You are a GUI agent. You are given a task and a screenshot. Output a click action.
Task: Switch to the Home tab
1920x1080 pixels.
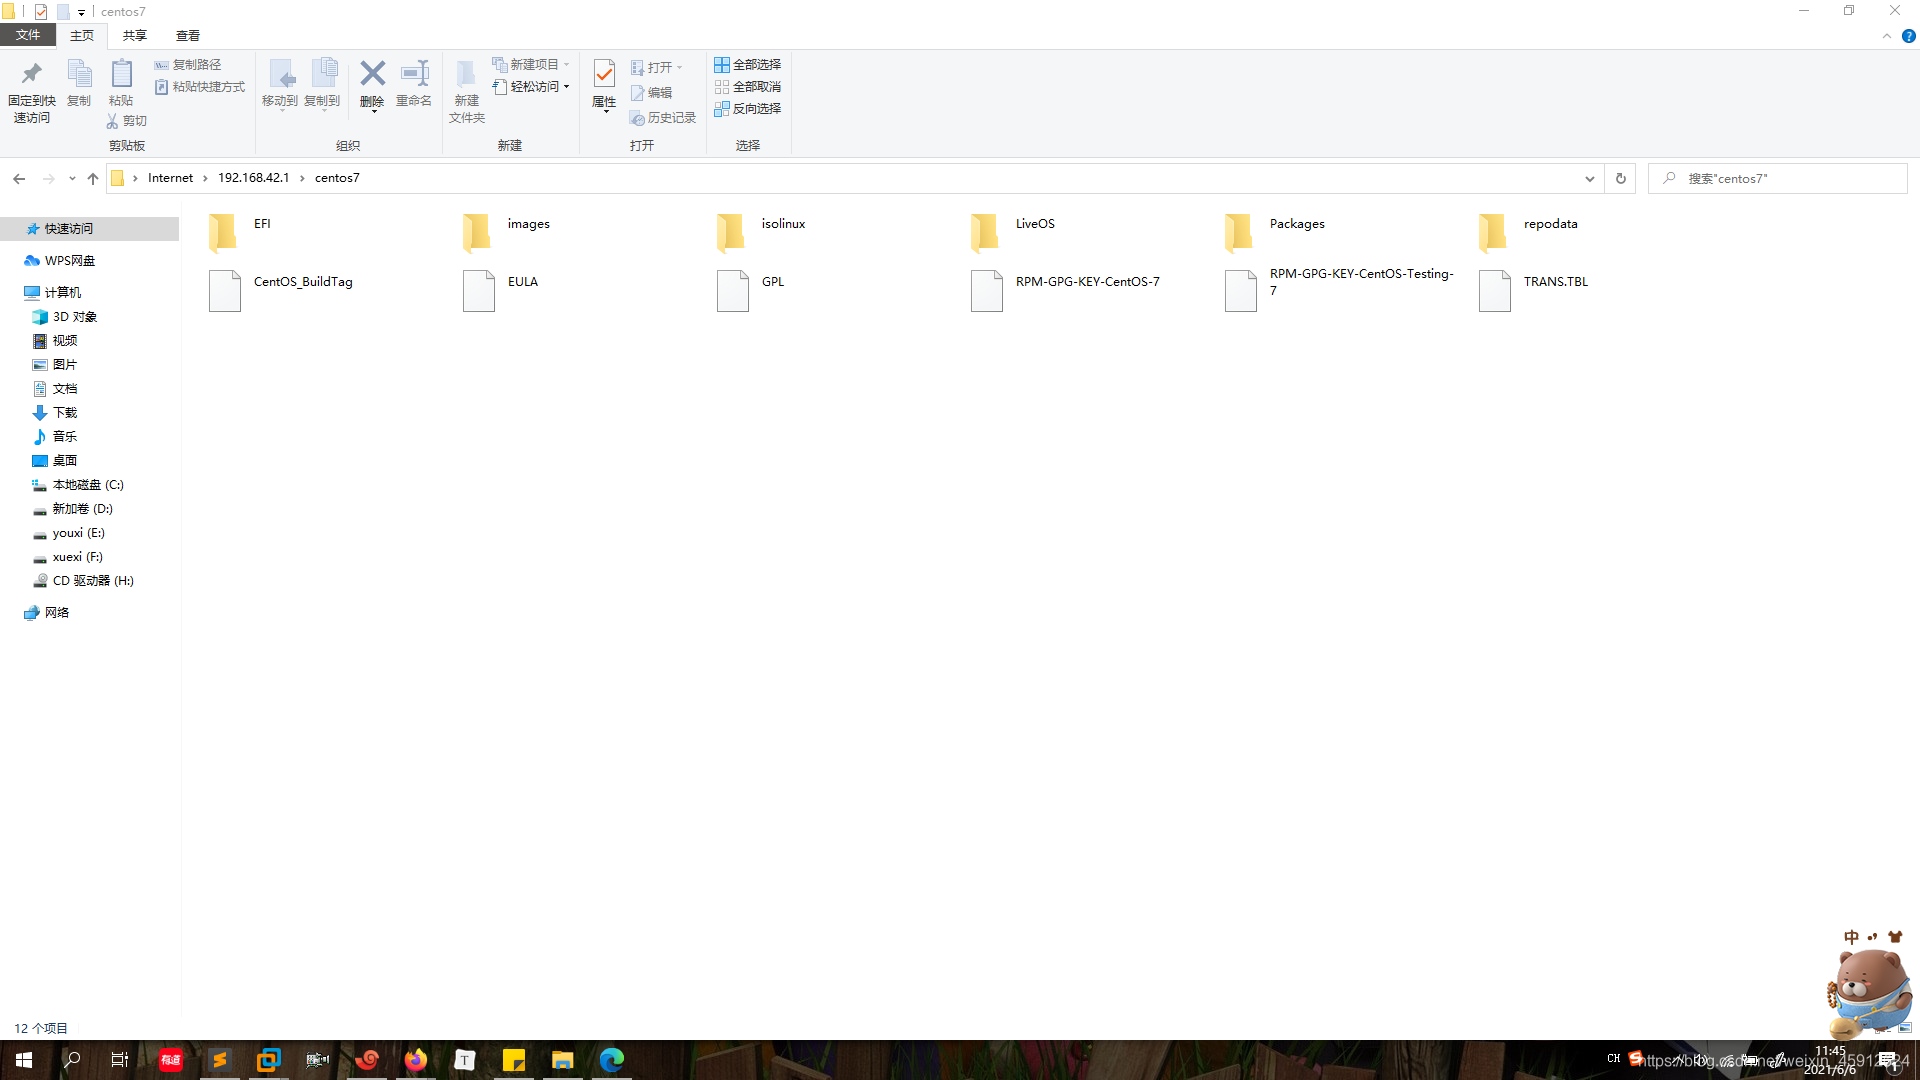82,35
